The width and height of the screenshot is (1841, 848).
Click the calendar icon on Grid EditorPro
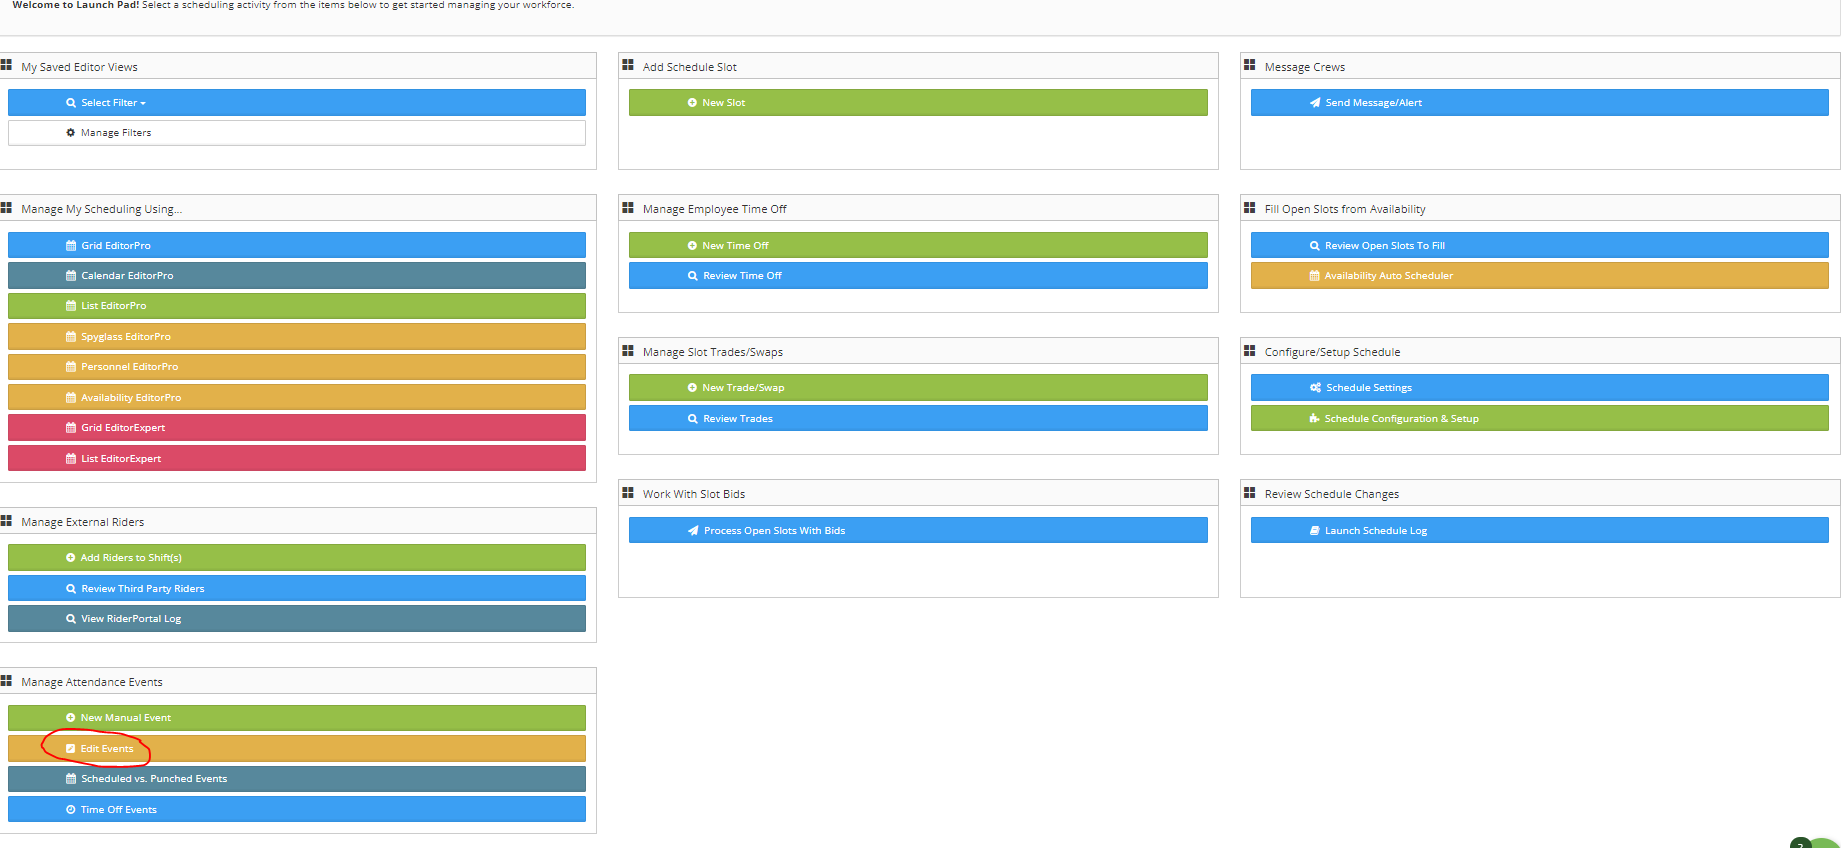click(x=71, y=246)
